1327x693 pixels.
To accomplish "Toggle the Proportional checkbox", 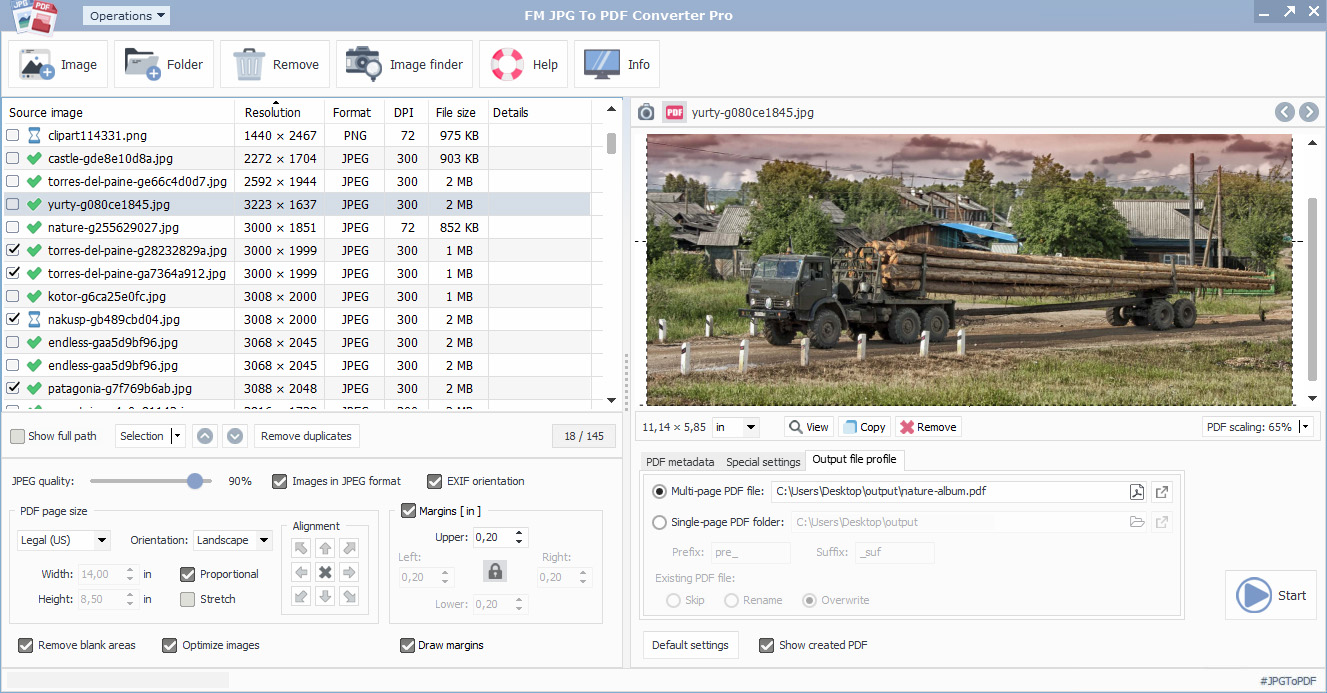I will 187,574.
